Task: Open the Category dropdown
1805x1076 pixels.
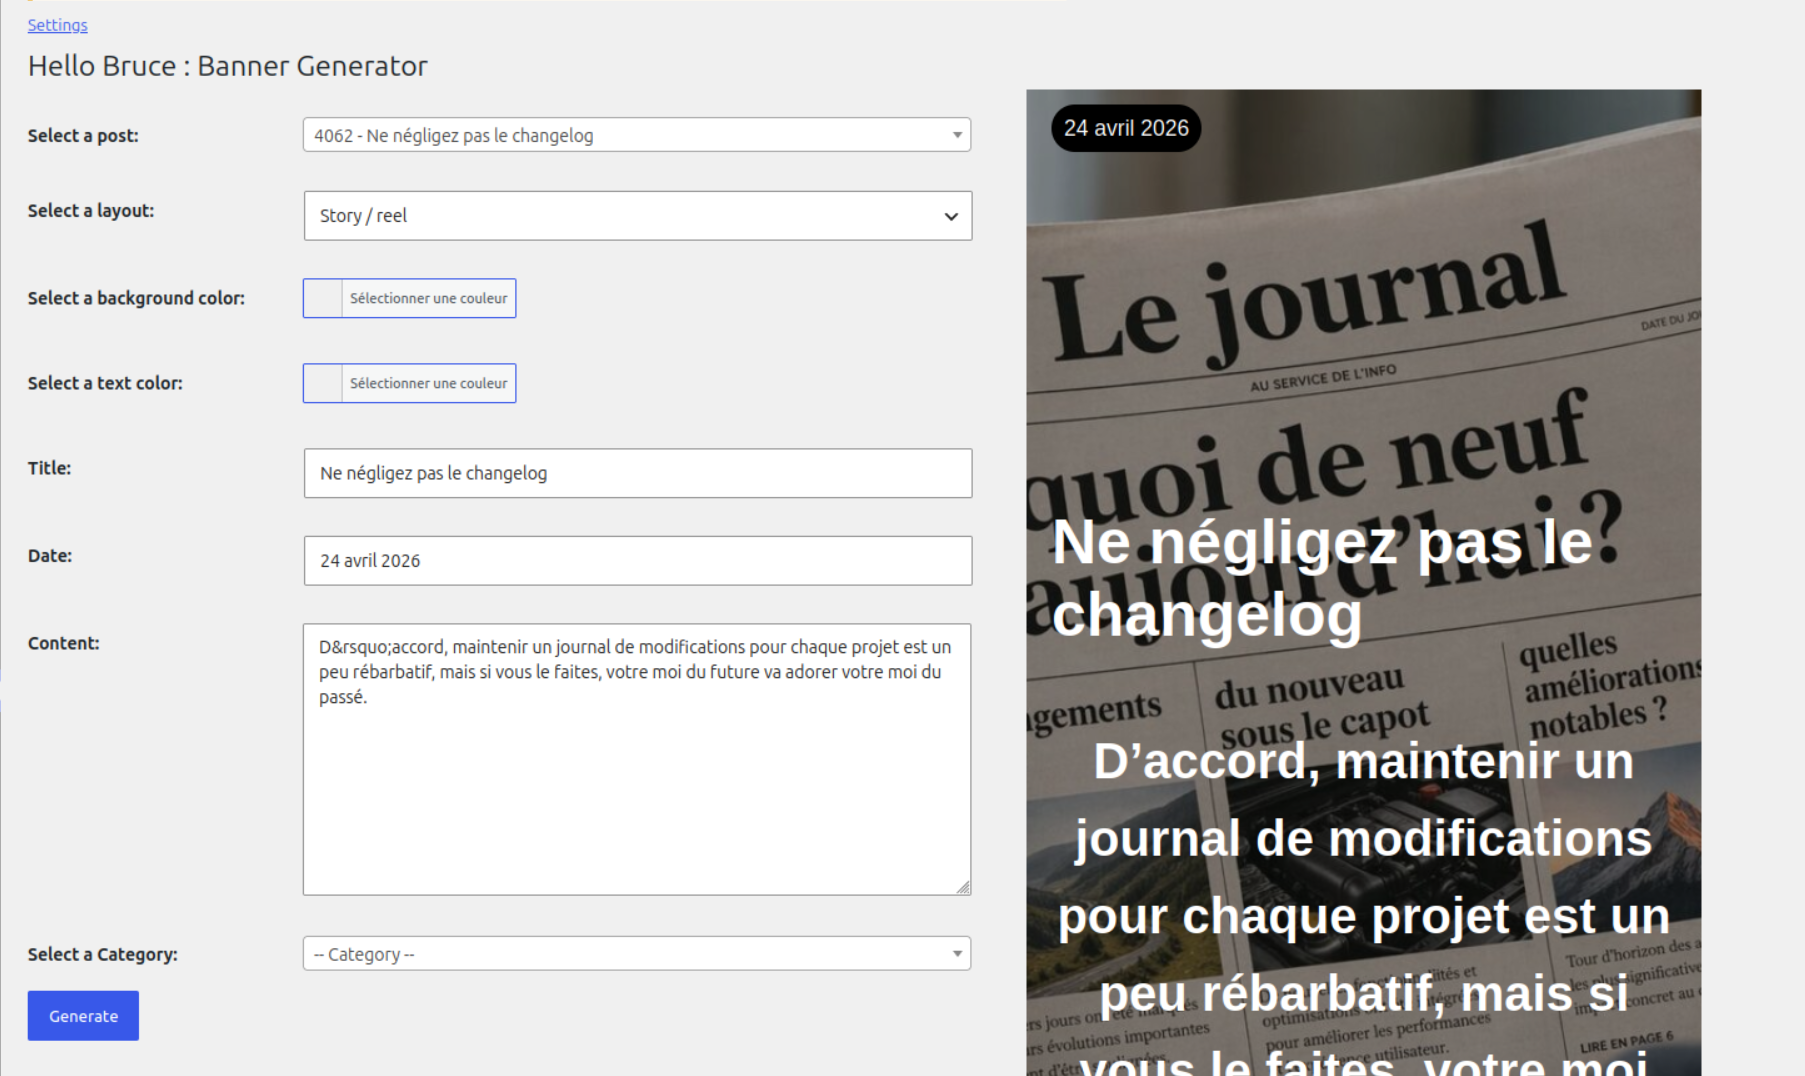Action: click(x=637, y=954)
